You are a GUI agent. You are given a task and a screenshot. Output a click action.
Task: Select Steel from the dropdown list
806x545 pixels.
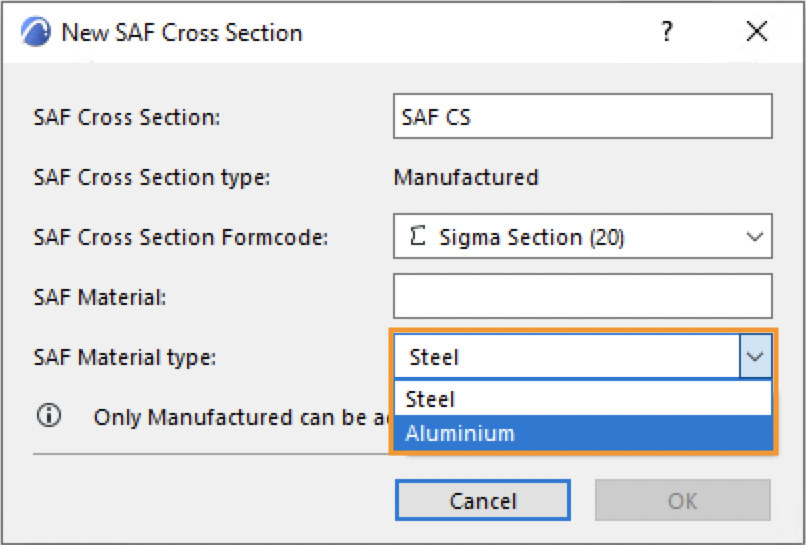(431, 399)
